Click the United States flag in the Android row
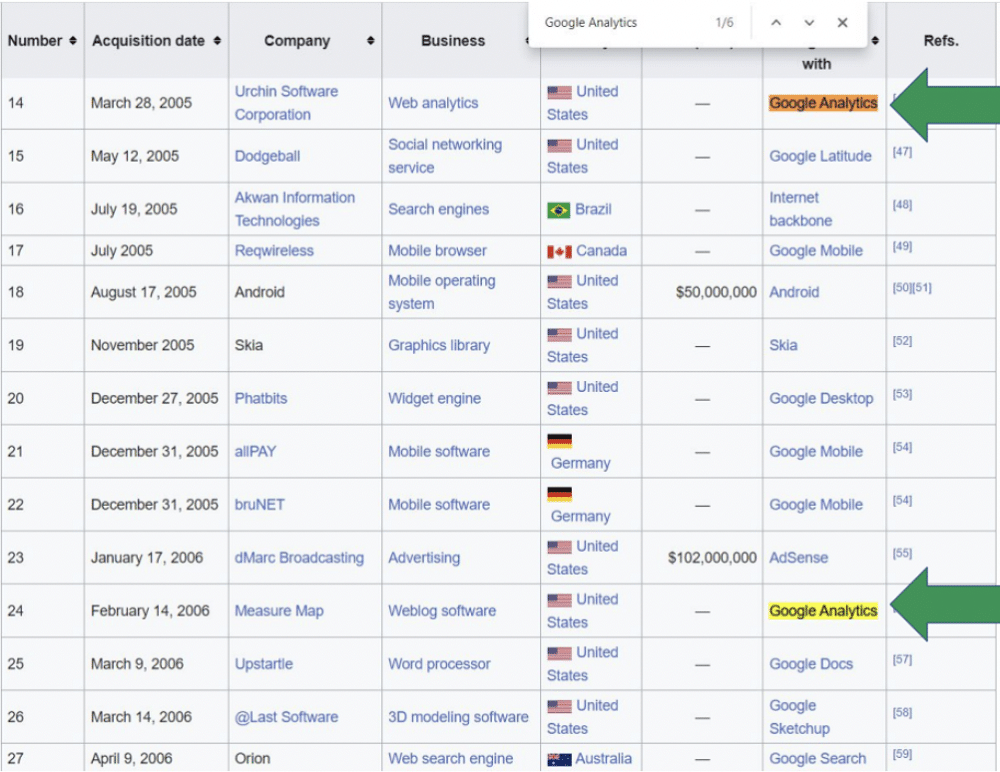Viewport: 1000px width, 772px height. (560, 281)
